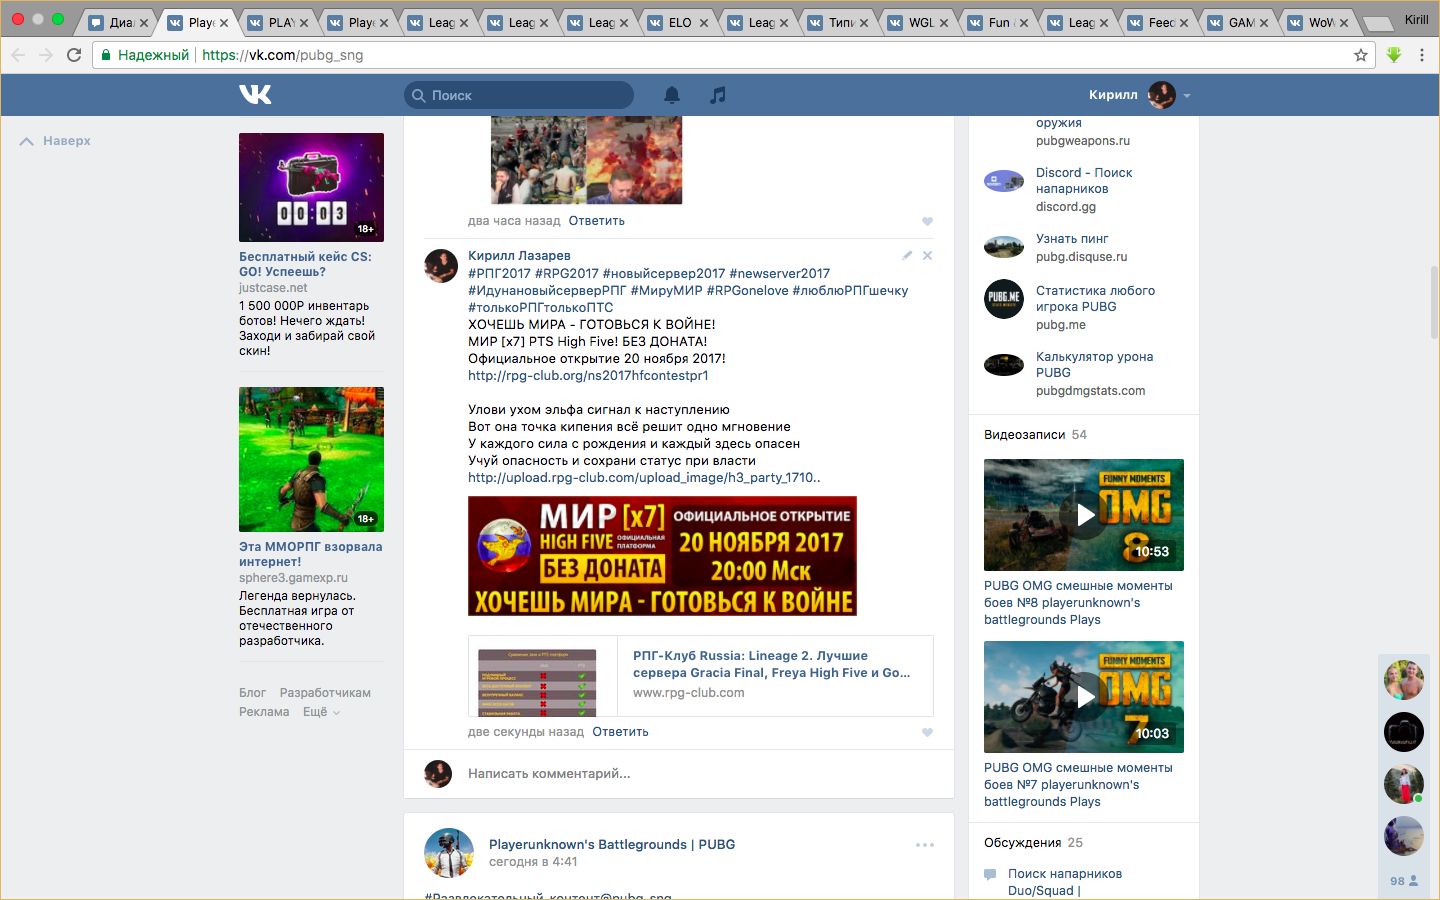Reply to the comment from две секунды назад
This screenshot has width=1440, height=900.
click(x=620, y=732)
